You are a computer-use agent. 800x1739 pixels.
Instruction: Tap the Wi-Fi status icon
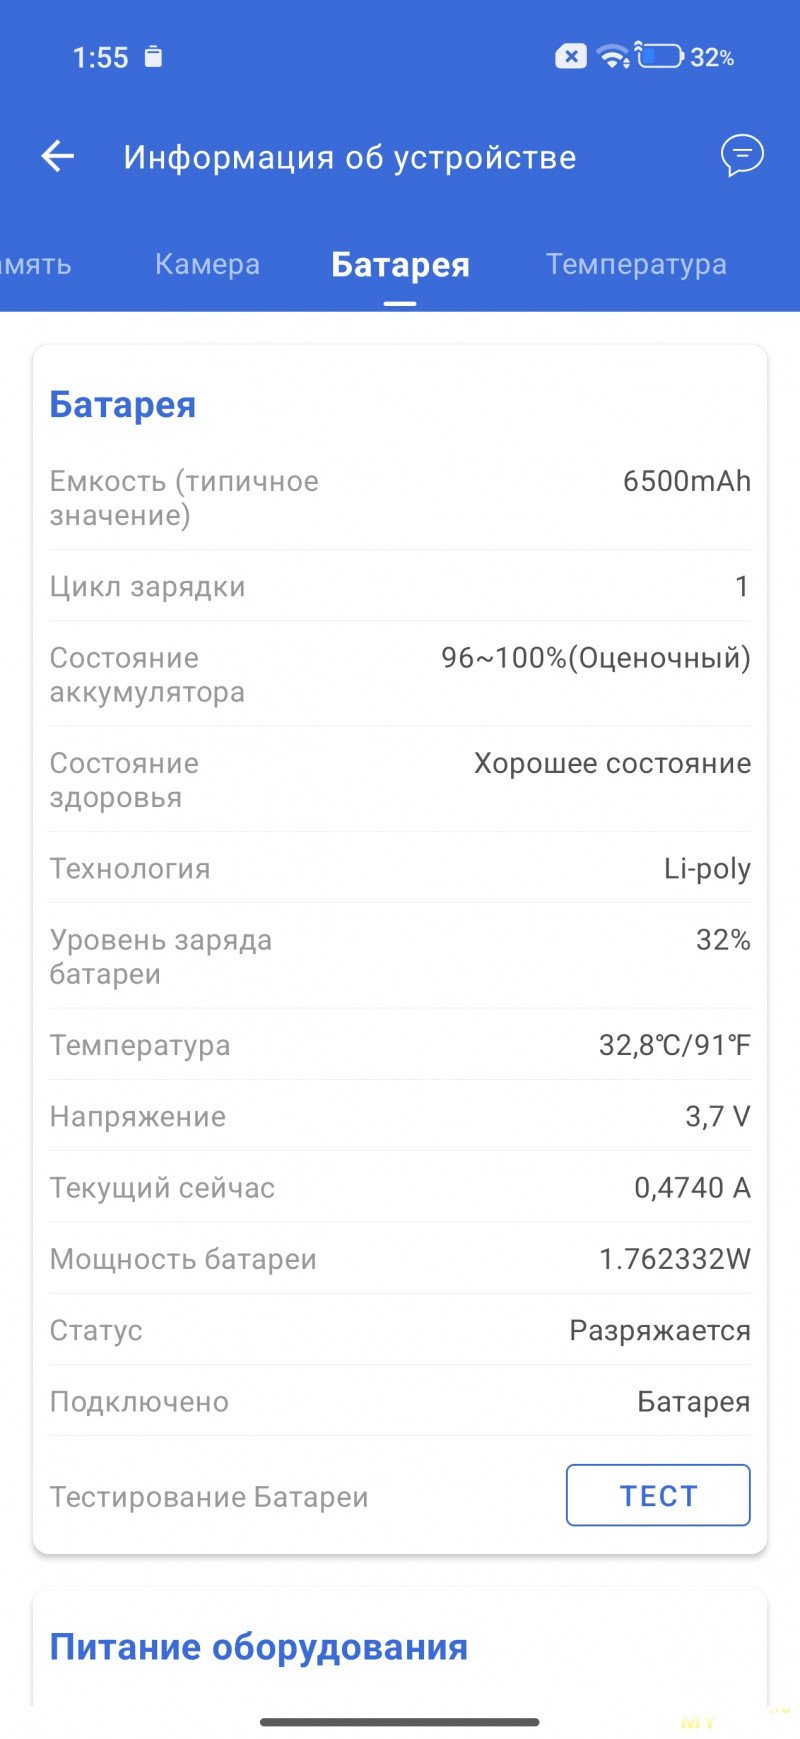tap(612, 57)
